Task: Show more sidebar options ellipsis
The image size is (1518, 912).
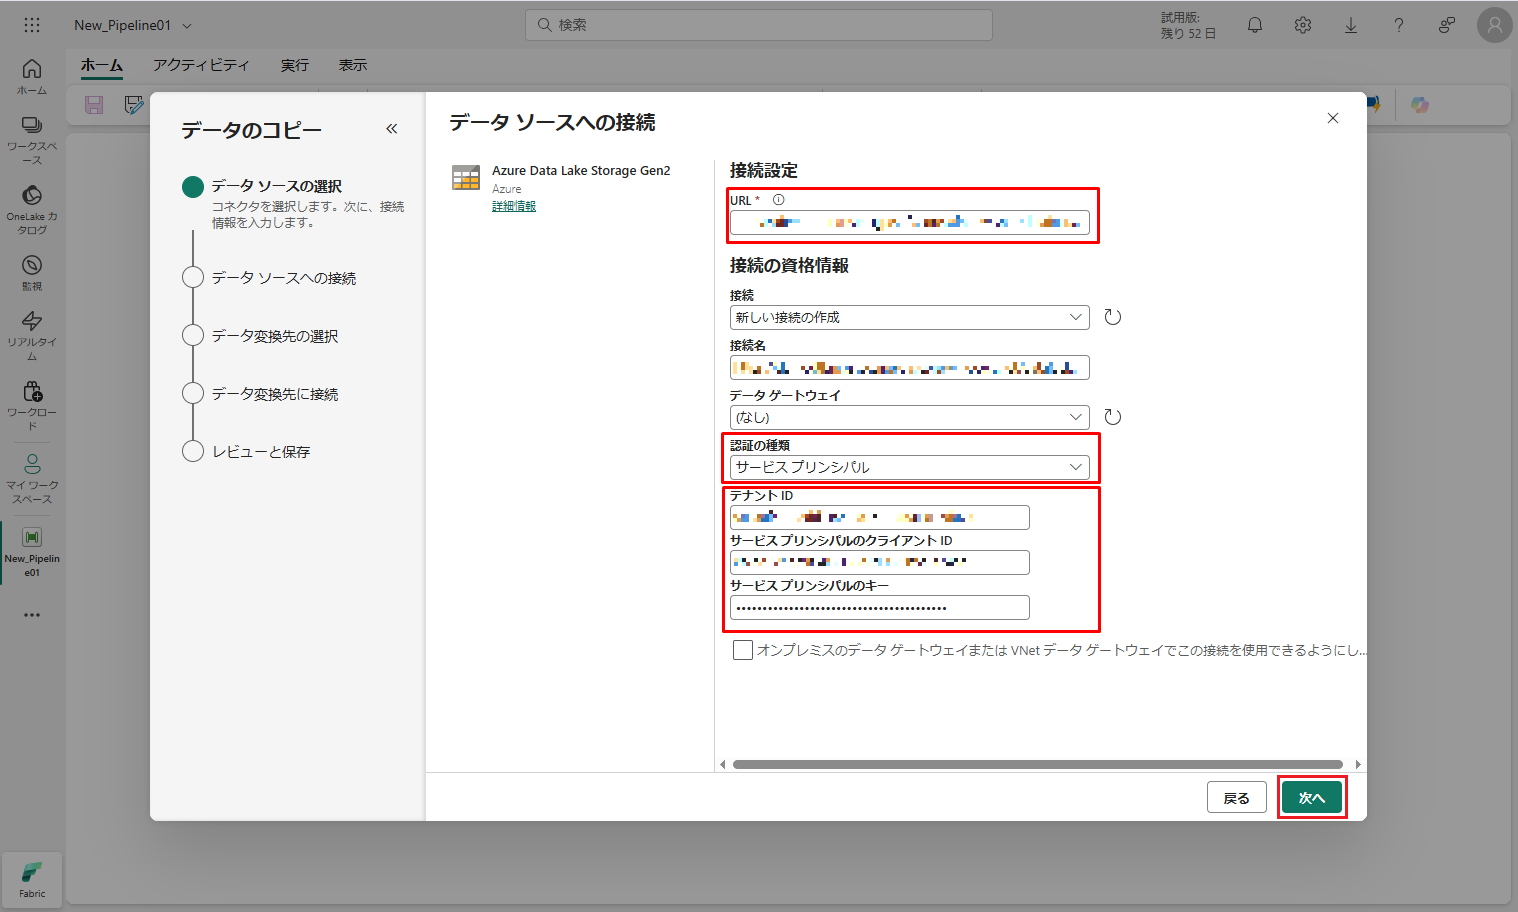Action: (x=32, y=615)
